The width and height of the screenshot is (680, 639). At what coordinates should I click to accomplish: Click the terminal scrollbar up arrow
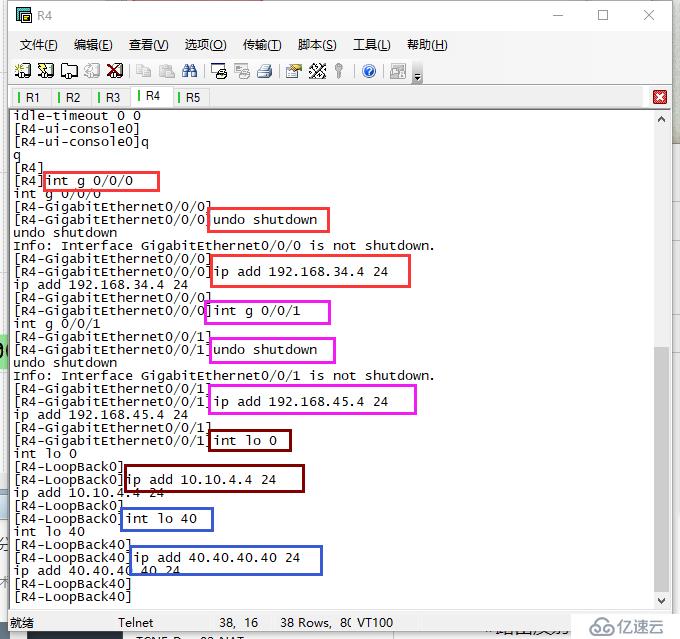(x=661, y=118)
